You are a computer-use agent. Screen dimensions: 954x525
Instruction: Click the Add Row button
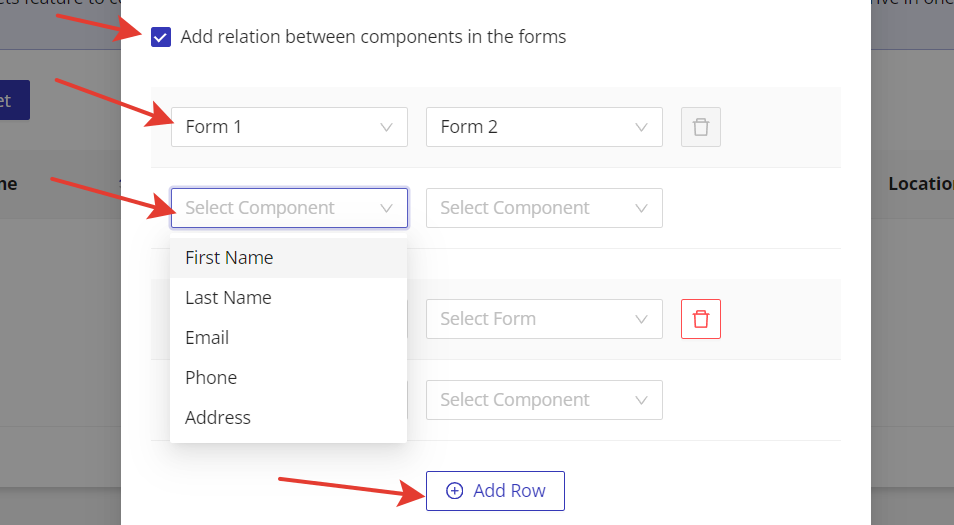coord(495,491)
